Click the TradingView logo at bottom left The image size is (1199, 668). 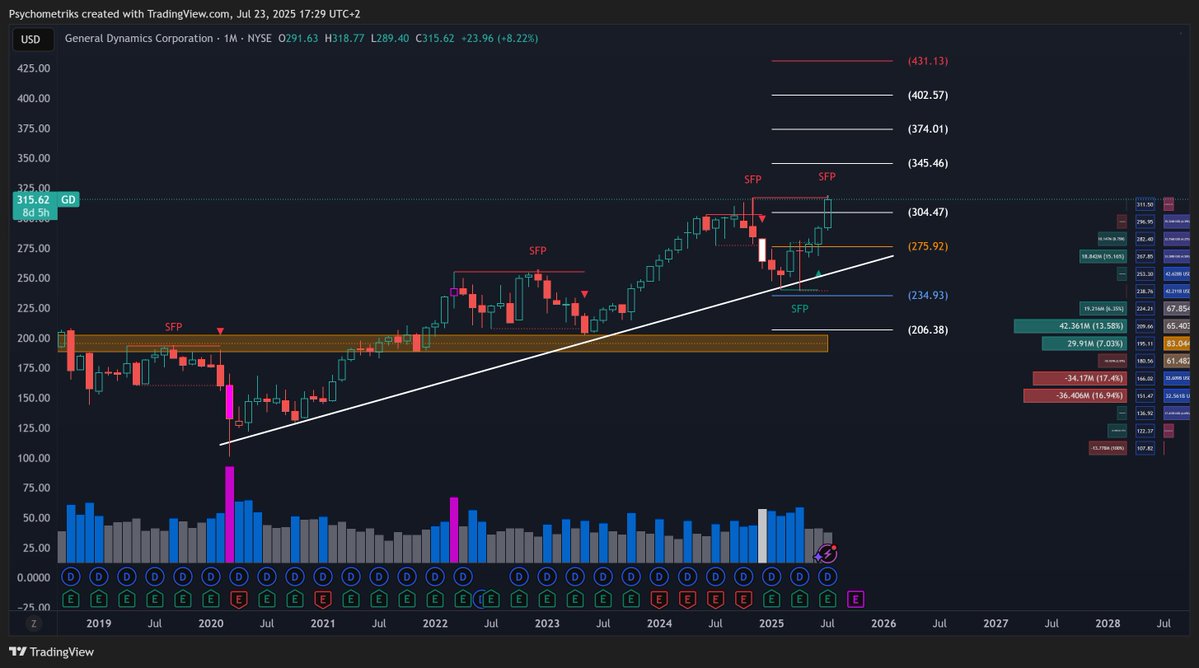point(51,652)
